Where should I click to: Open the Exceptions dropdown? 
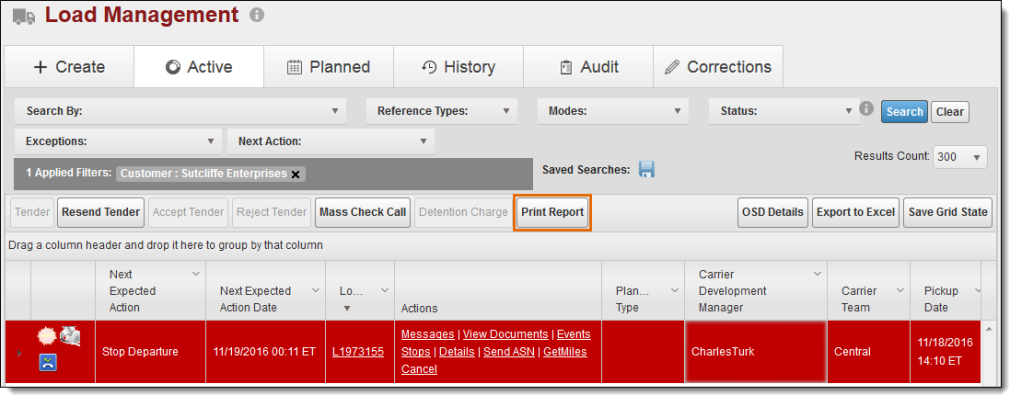coord(118,141)
